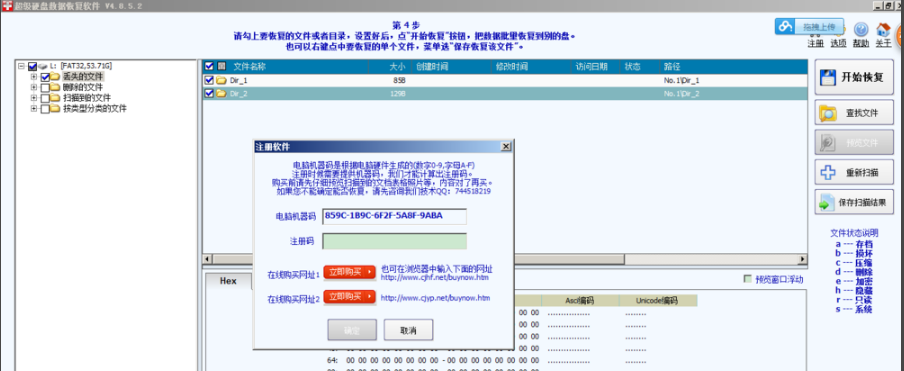904x371 pixels.
Task: Select the Dir_1 file row name
Action: 239,81
